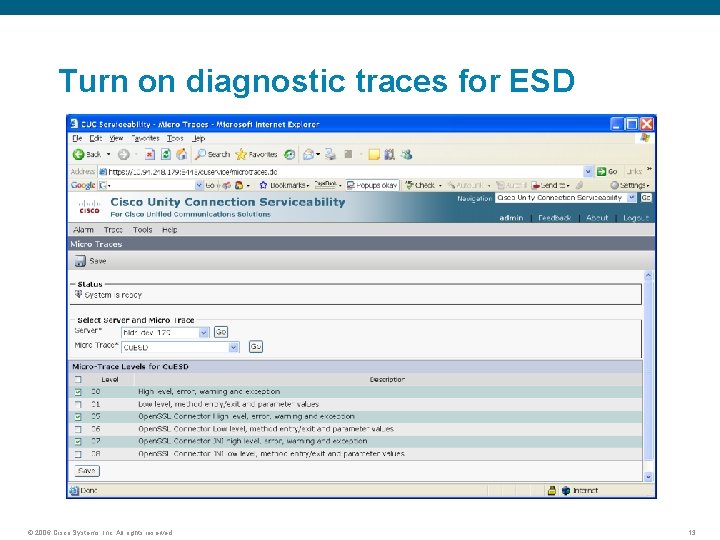Click the Save floppy disk icon
This screenshot has width=720, height=540.
pos(80,261)
